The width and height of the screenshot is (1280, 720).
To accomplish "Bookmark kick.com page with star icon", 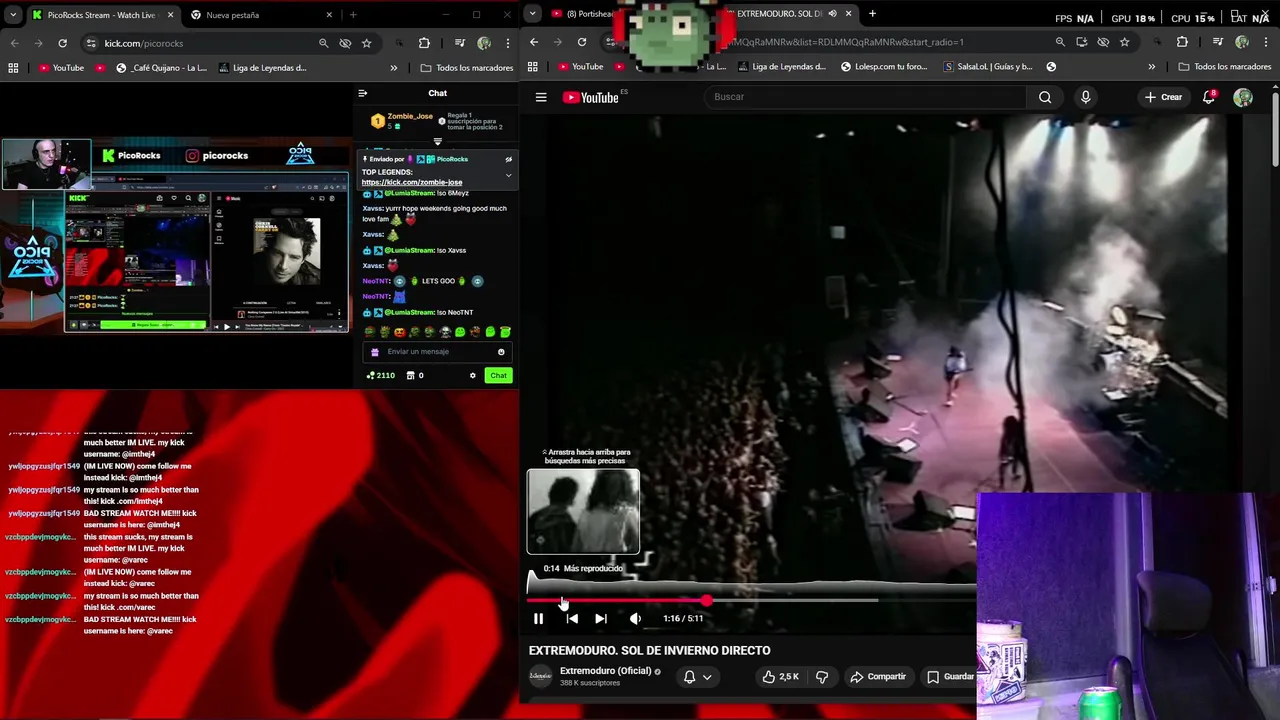I will pyautogui.click(x=366, y=43).
